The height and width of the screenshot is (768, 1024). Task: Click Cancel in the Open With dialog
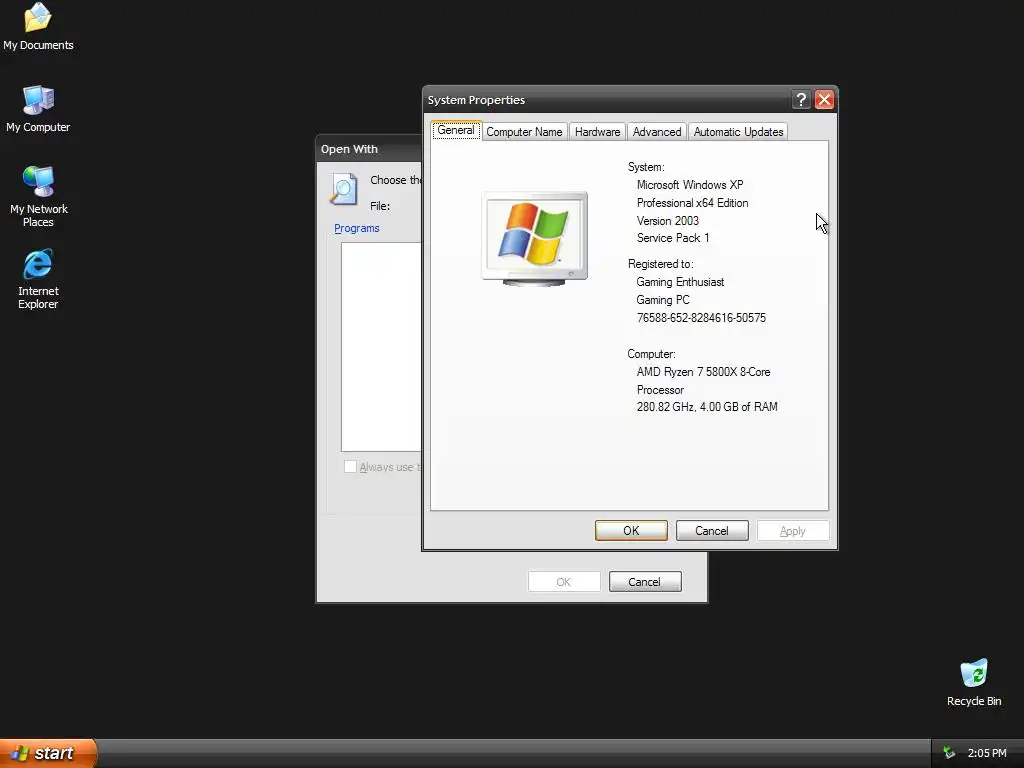click(645, 582)
